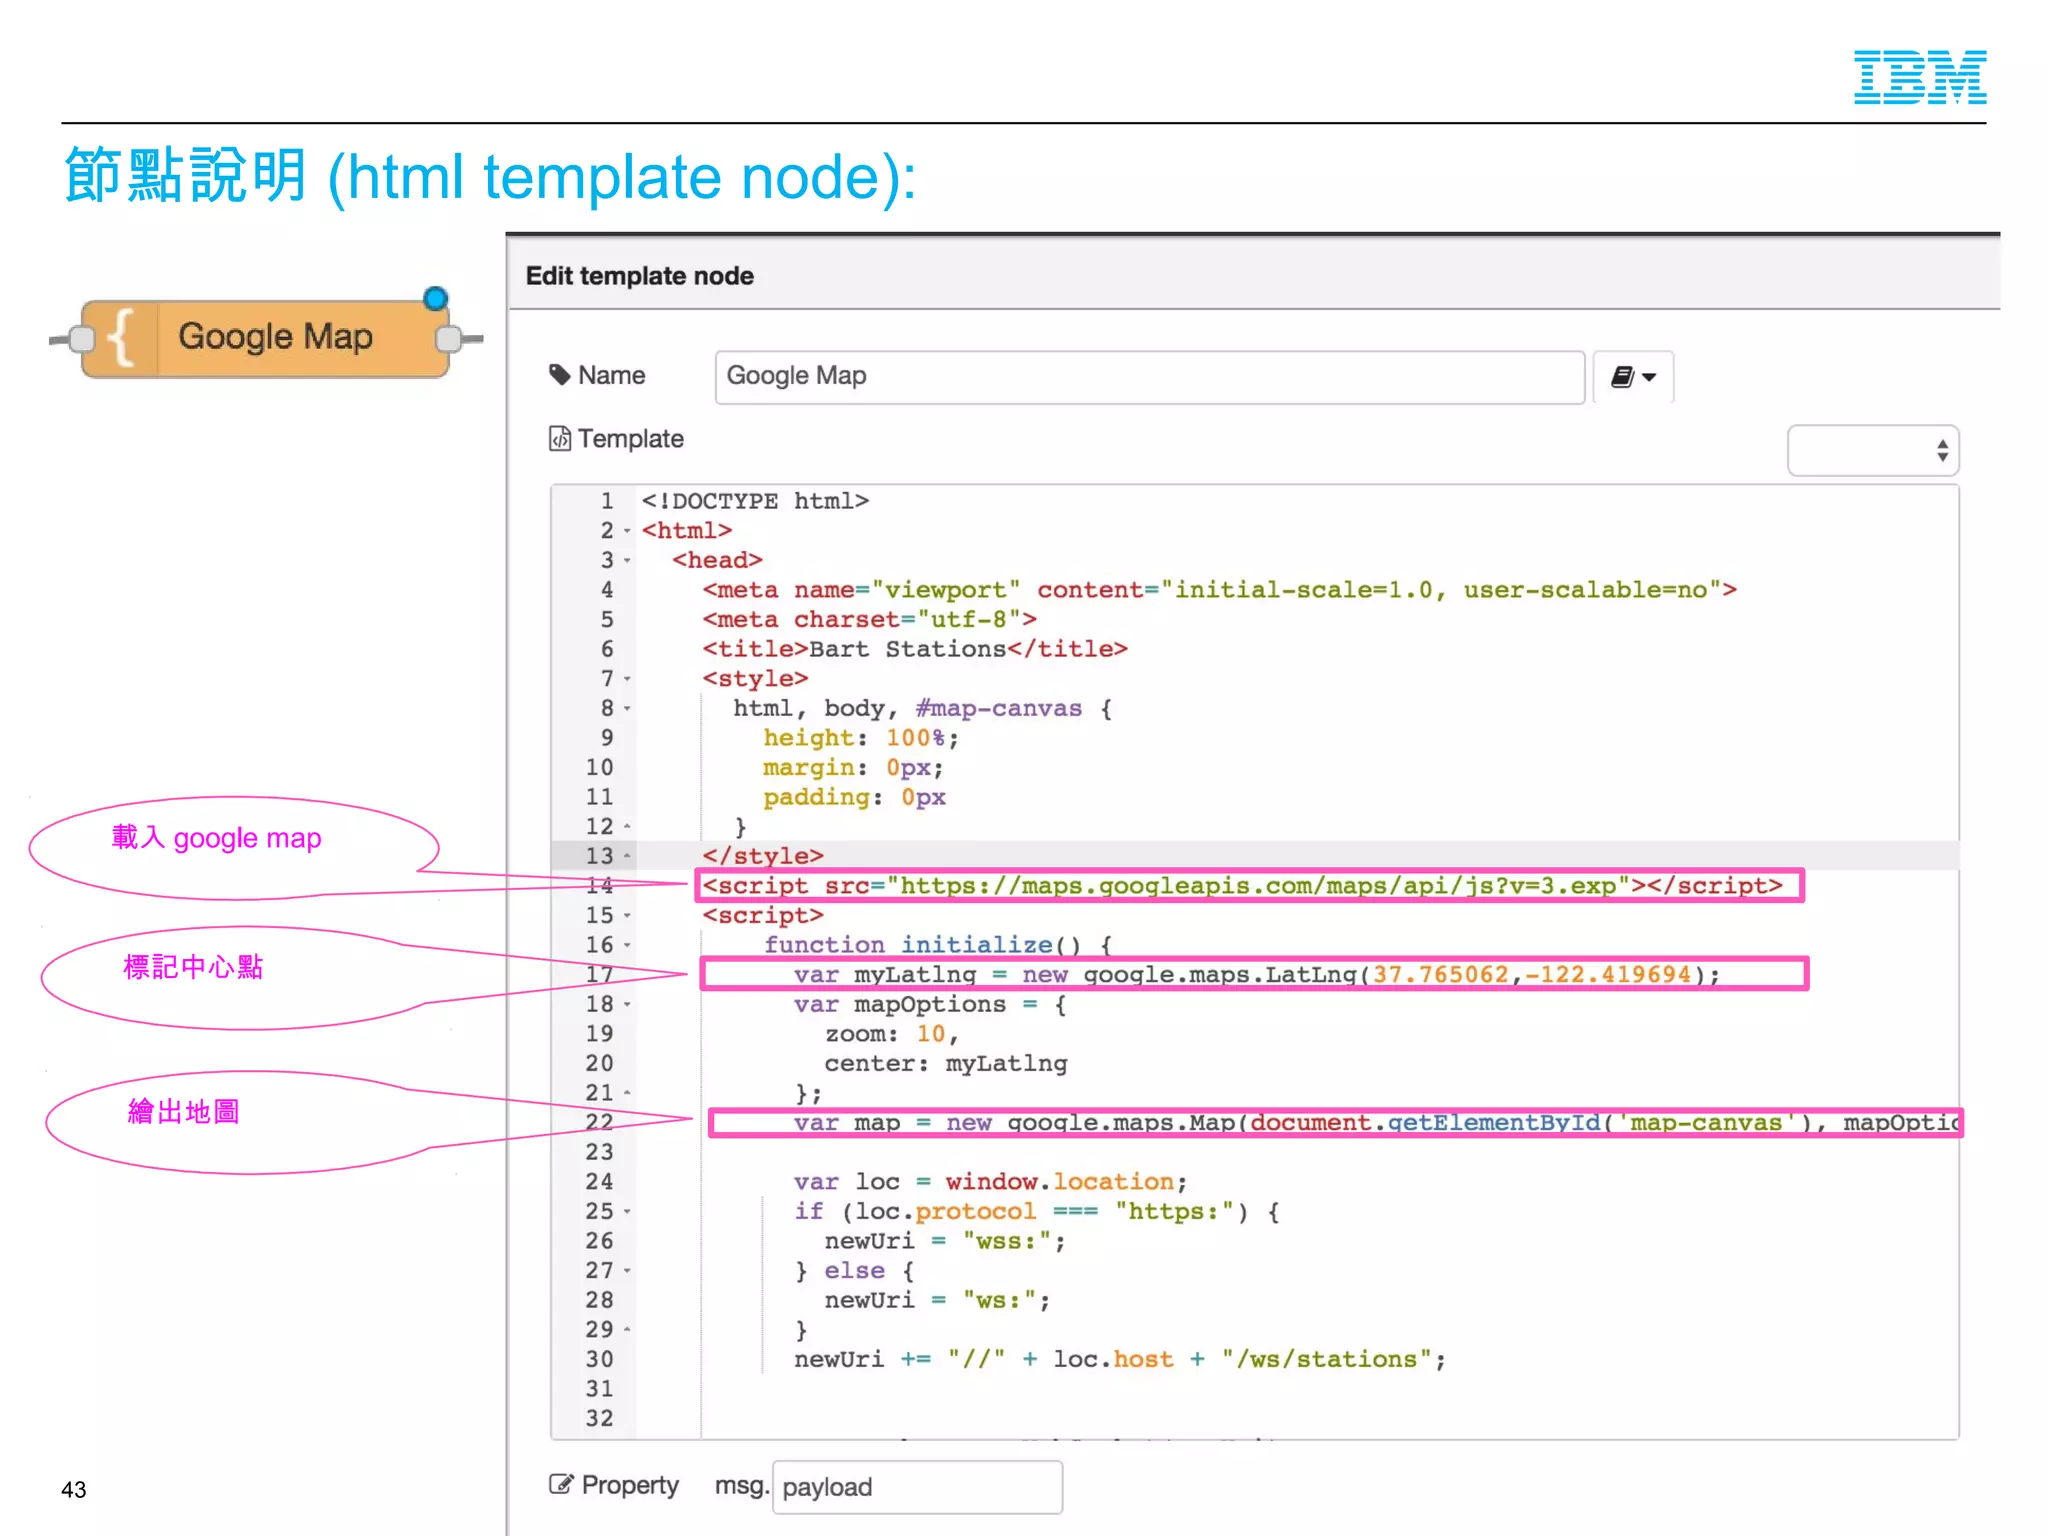Image resolution: width=2048 pixels, height=1536 pixels.
Task: Collapse the html tag fold at line 2
Action: pos(627,531)
